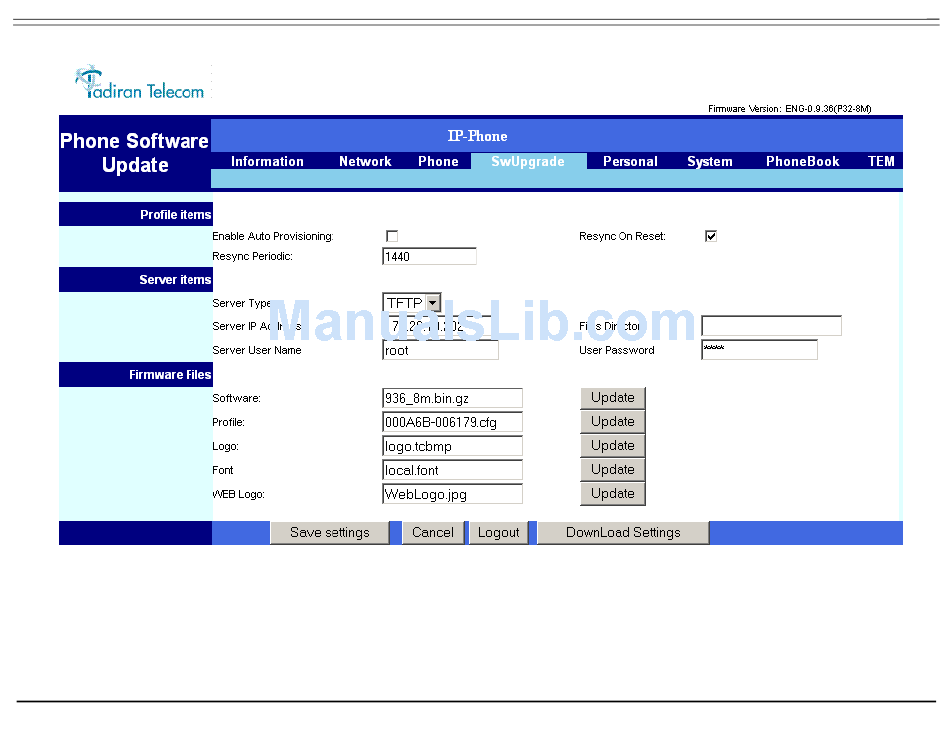Switch to the Information tab
This screenshot has width=950, height=749.
pyautogui.click(x=267, y=161)
